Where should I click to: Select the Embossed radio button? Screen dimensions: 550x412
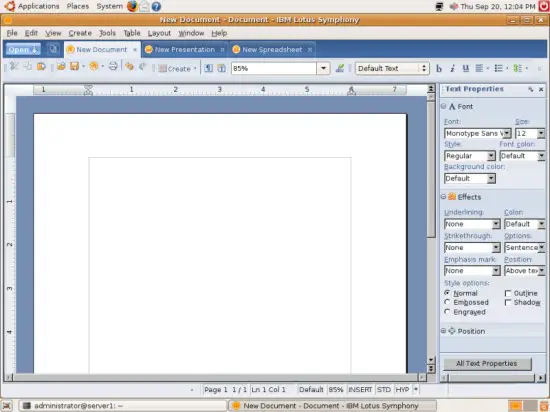click(447, 302)
